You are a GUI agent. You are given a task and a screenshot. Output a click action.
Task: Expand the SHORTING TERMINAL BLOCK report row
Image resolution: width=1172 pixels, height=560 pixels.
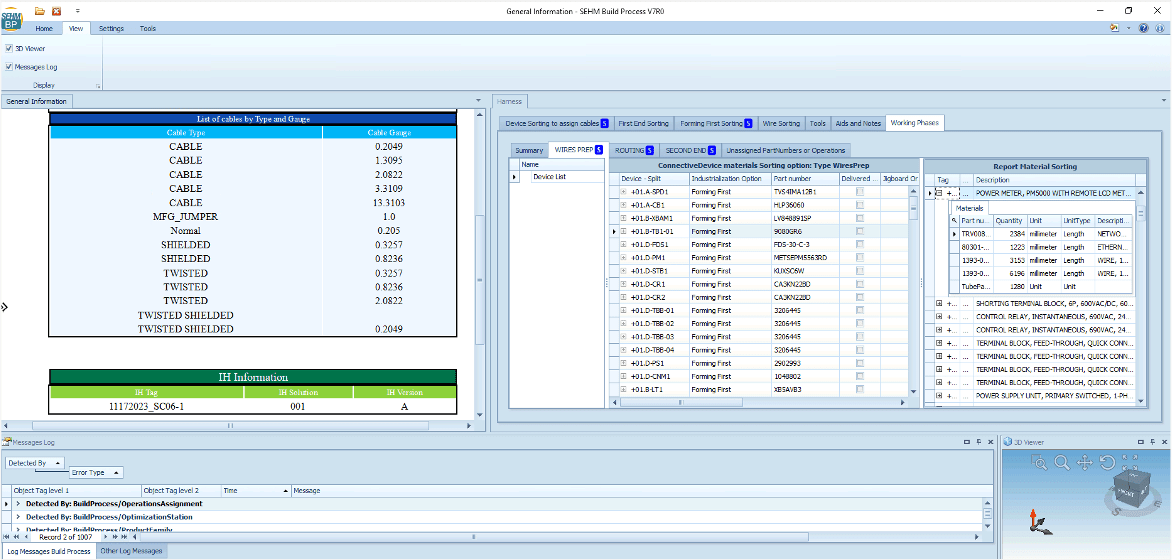[x=938, y=303]
